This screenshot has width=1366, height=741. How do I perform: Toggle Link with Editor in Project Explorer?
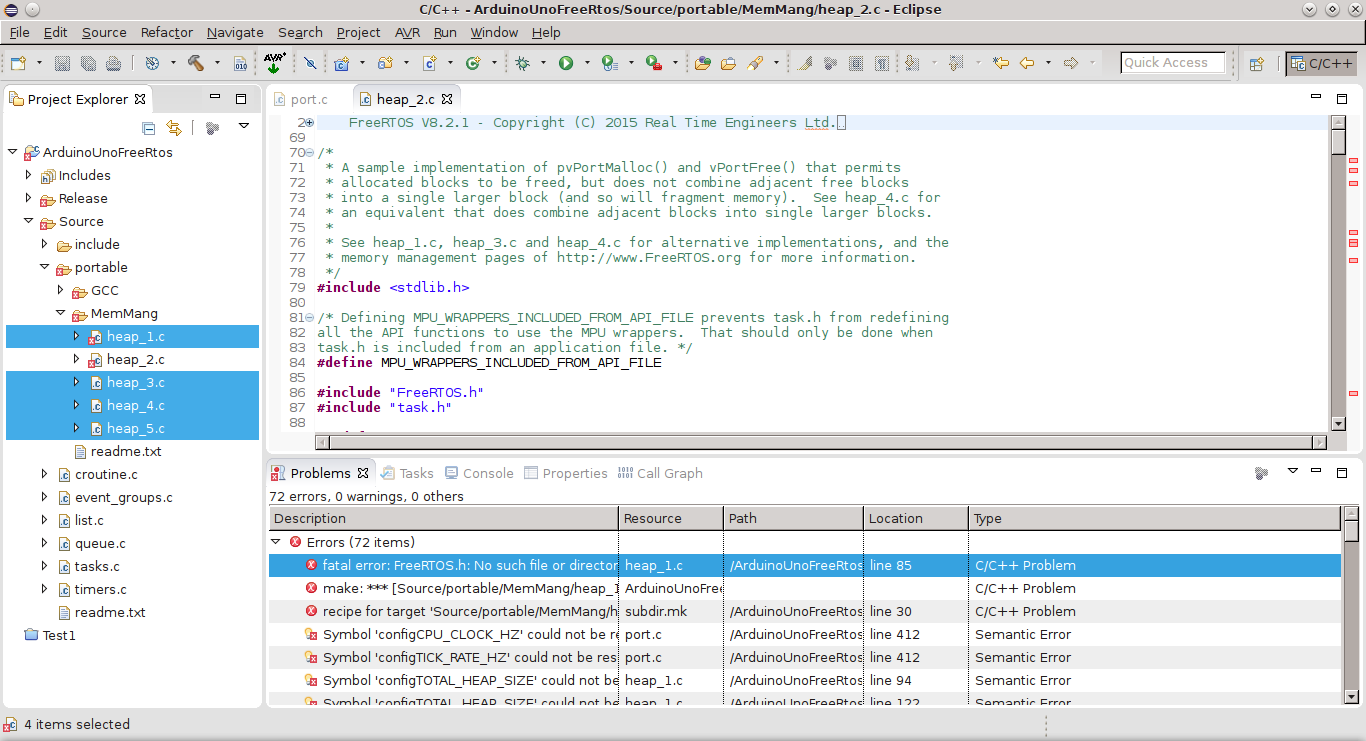pyautogui.click(x=174, y=128)
